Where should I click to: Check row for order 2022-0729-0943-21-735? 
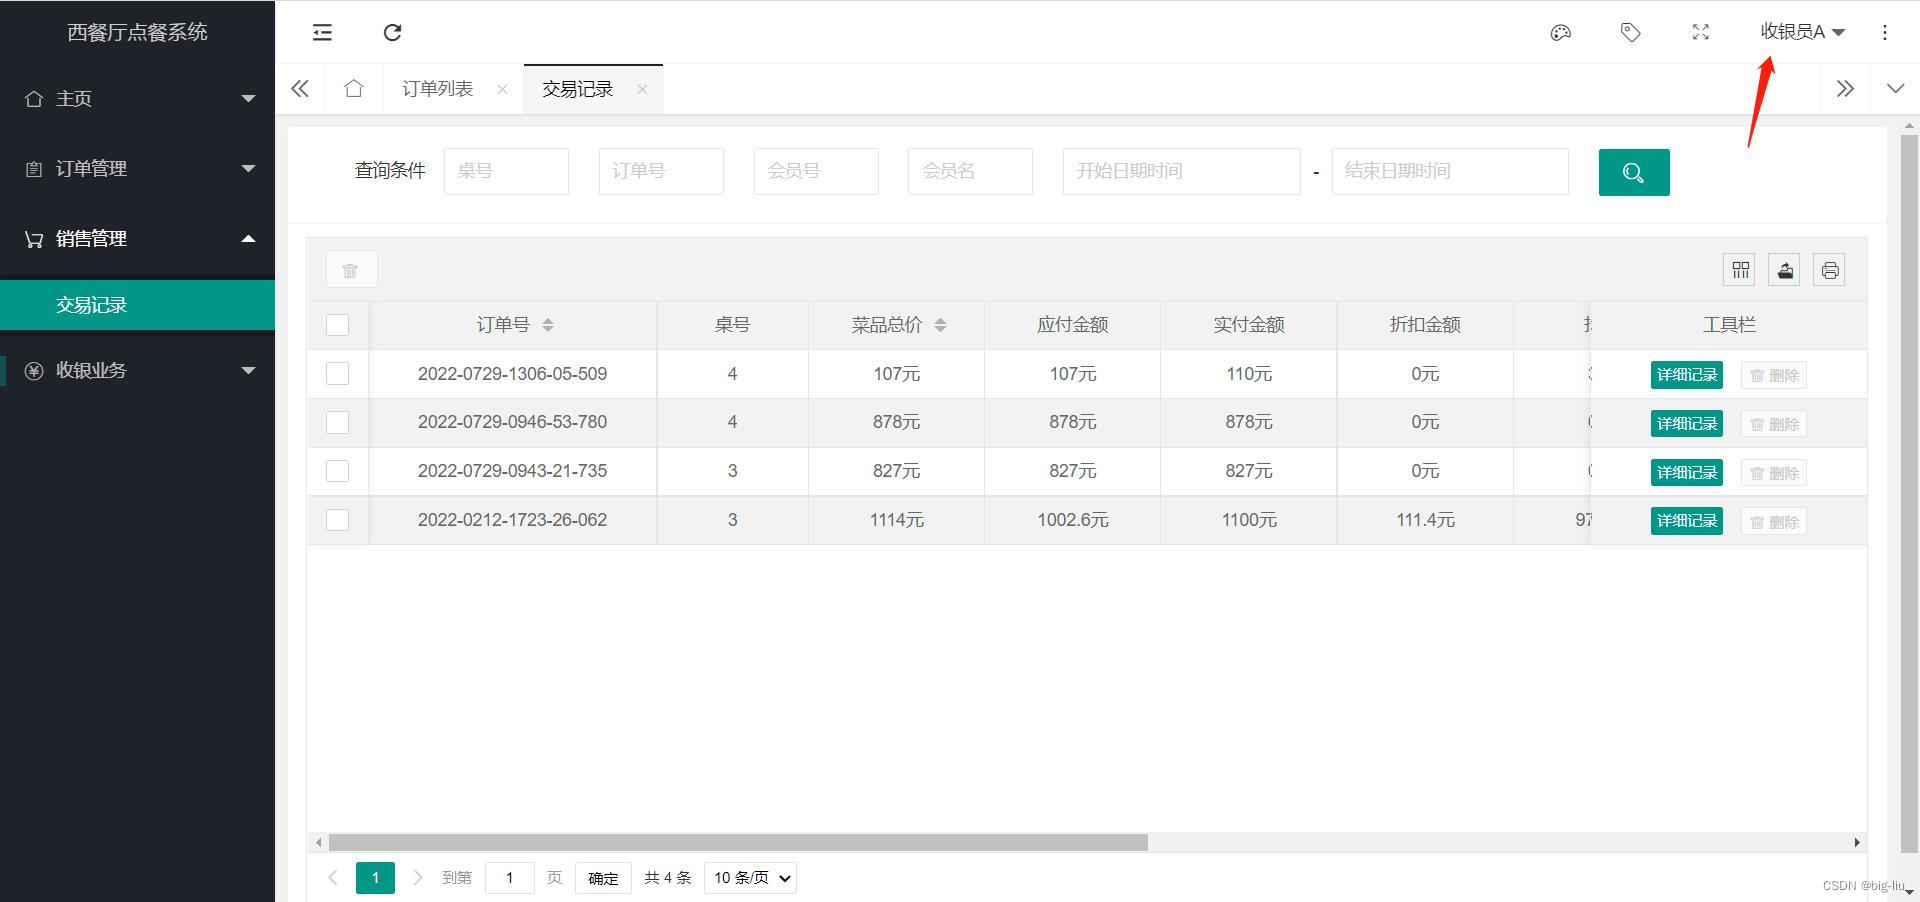[338, 471]
